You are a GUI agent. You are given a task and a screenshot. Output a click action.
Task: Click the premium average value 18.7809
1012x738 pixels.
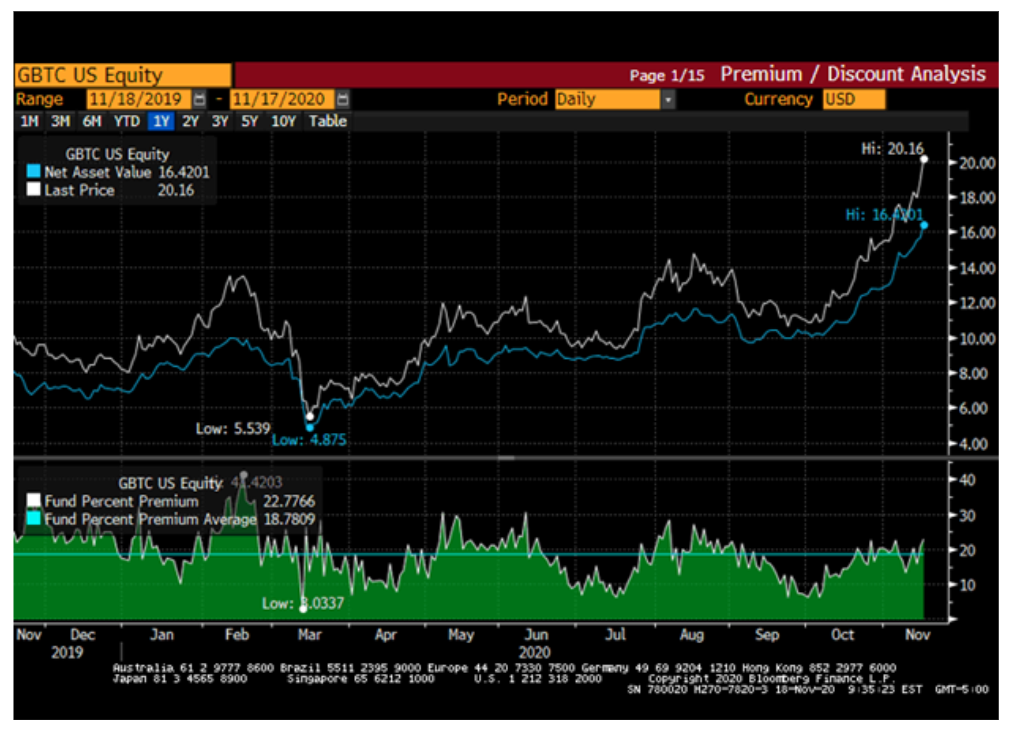289,520
